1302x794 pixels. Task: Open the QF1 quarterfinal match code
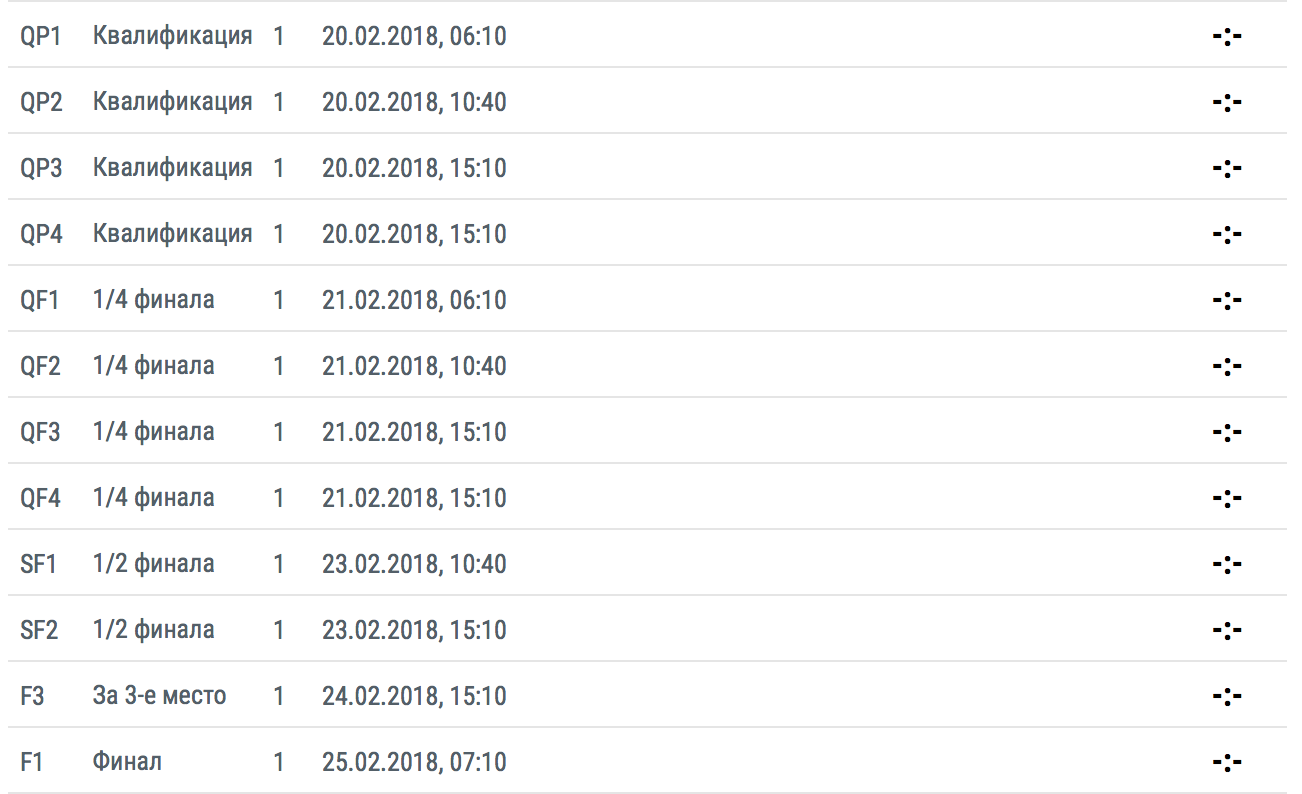click(40, 300)
